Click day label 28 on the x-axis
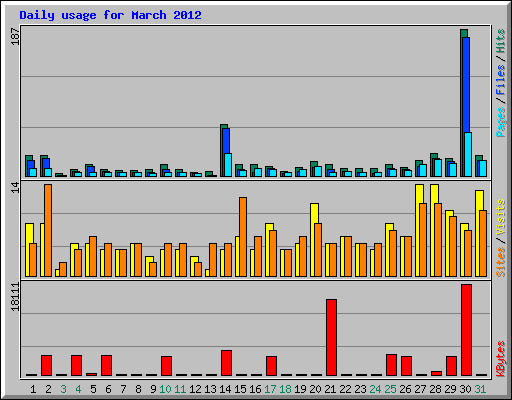The image size is (512, 400). [435, 389]
